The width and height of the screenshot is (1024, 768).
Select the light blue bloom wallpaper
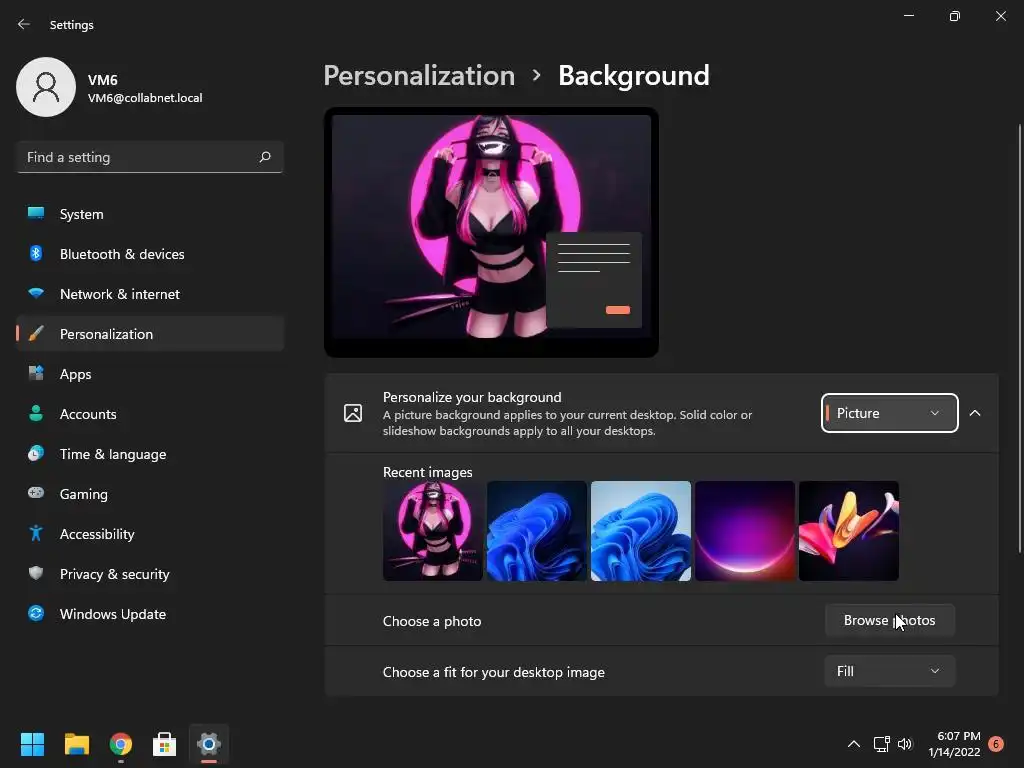click(x=641, y=531)
